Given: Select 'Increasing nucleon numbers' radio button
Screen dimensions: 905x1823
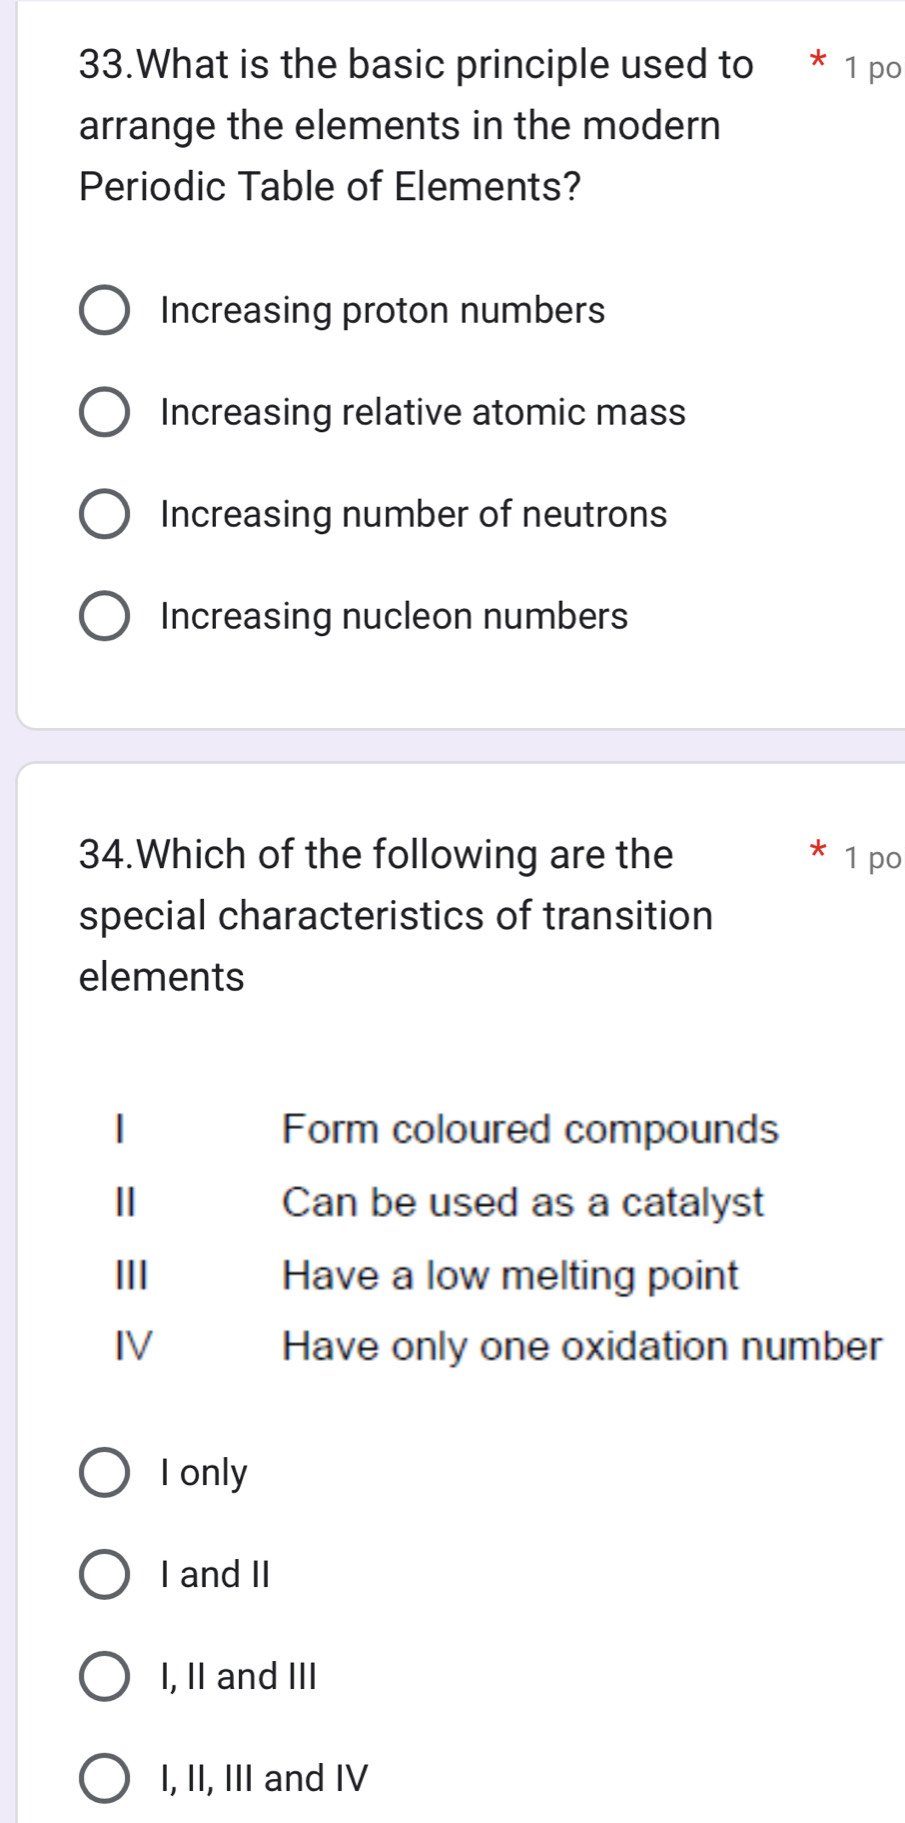Looking at the screenshot, I should tap(104, 617).
